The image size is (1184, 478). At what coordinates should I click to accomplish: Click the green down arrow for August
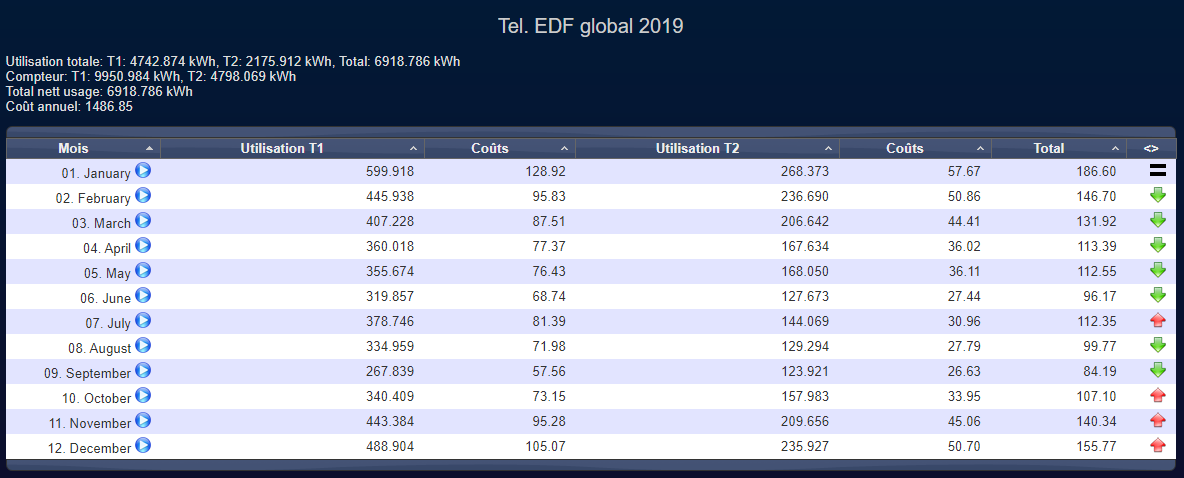pos(1158,345)
